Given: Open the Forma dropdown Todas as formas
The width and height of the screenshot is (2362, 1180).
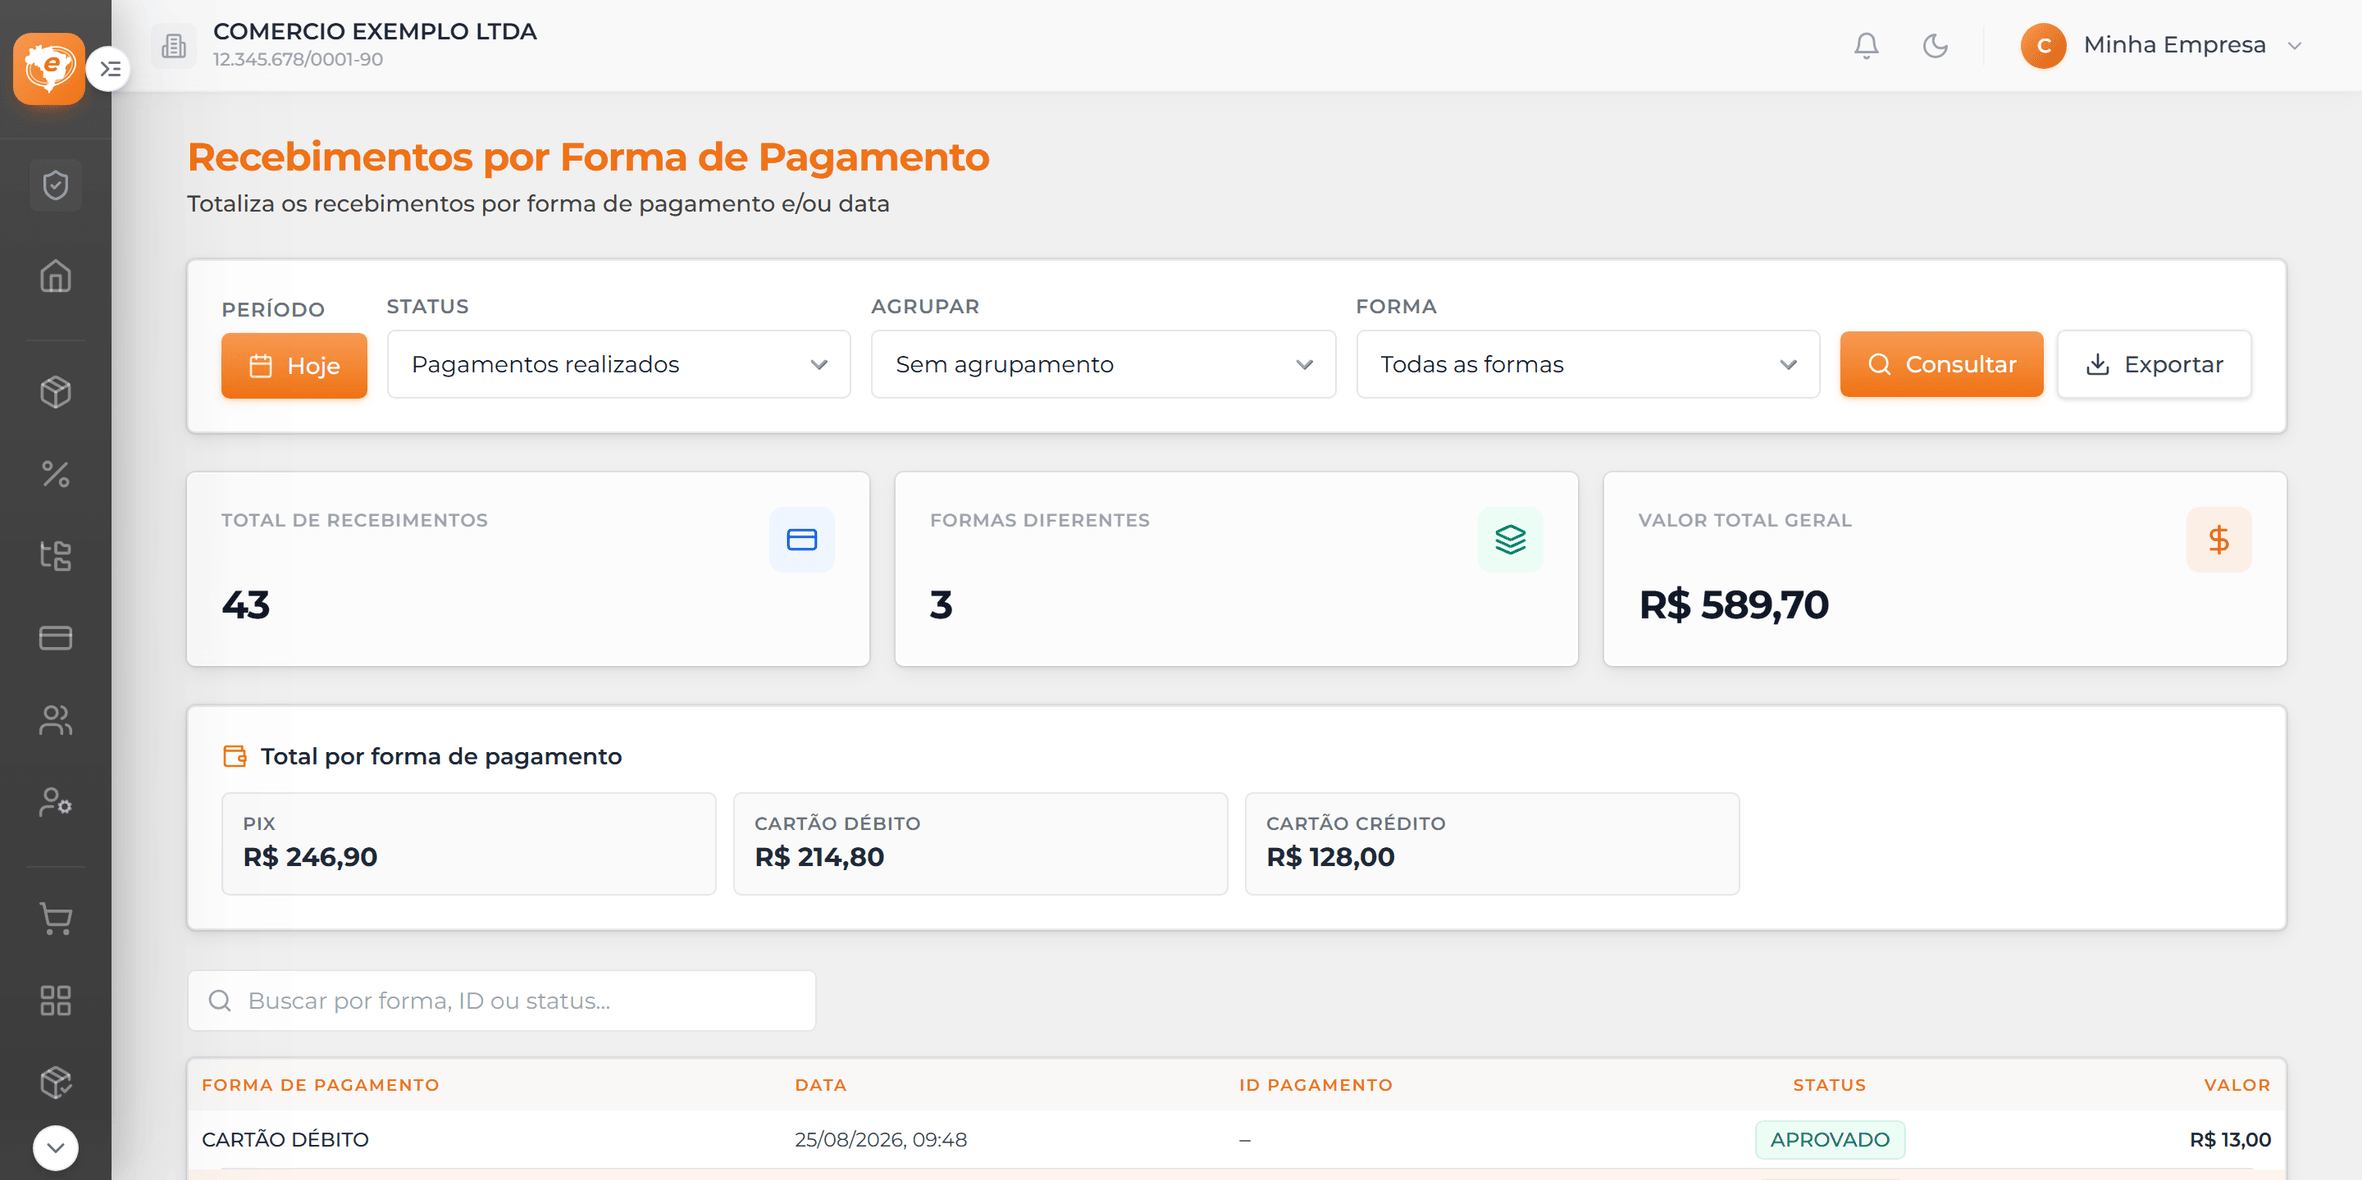Looking at the screenshot, I should pyautogui.click(x=1588, y=365).
